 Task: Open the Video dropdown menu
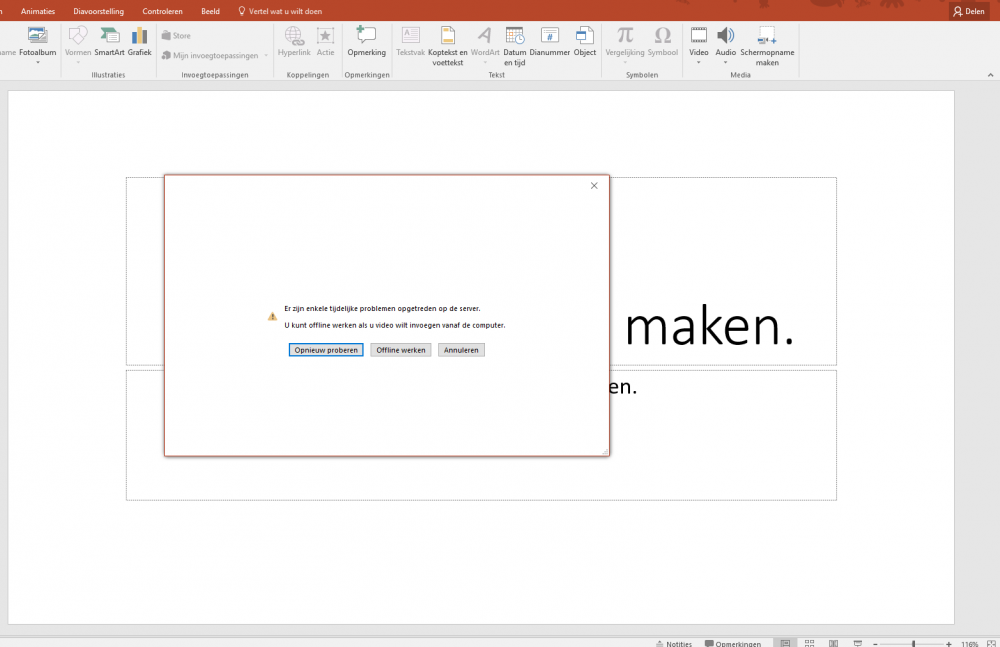(699, 62)
